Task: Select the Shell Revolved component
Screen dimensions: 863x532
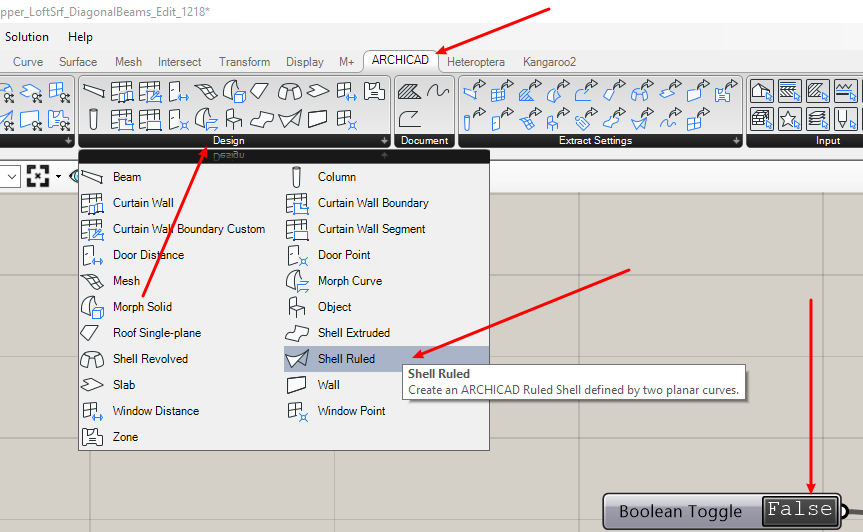Action: 150,359
